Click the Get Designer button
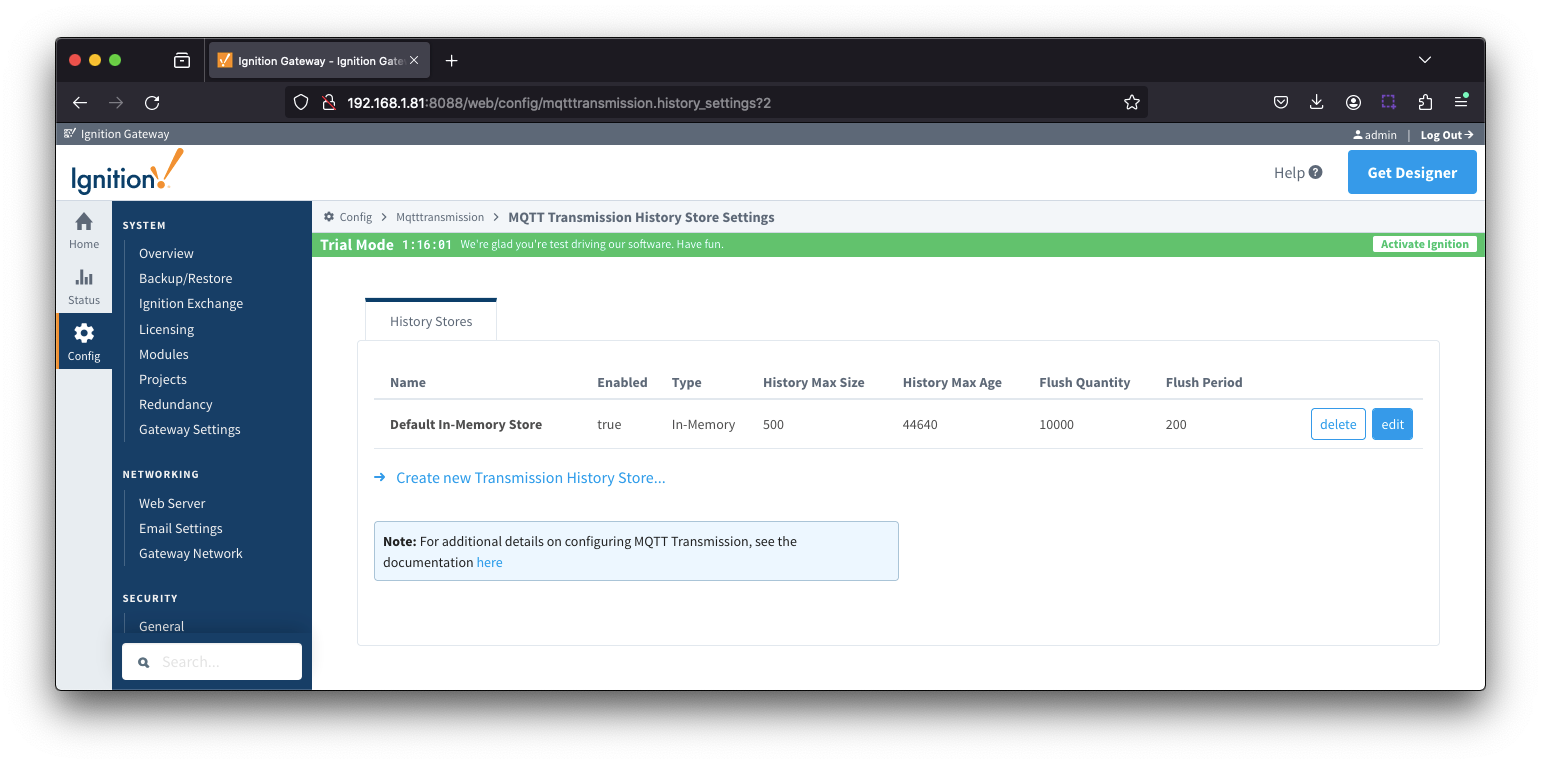 point(1412,172)
